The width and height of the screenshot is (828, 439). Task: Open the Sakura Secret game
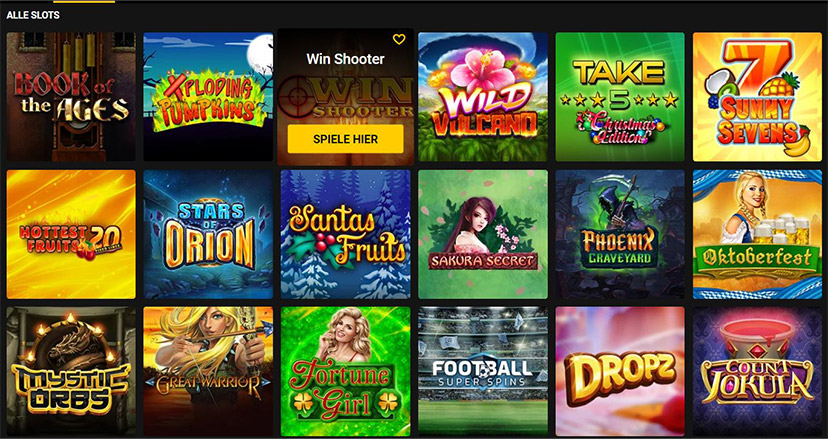[483, 234]
